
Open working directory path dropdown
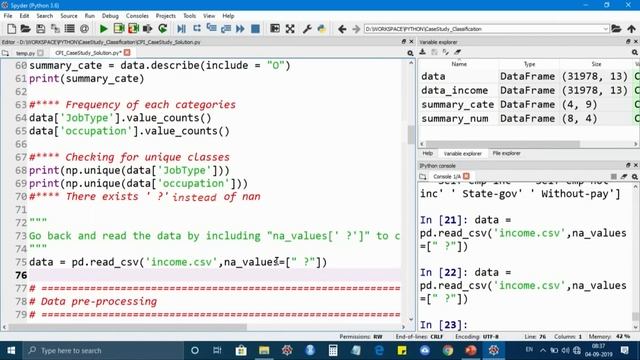605,29
